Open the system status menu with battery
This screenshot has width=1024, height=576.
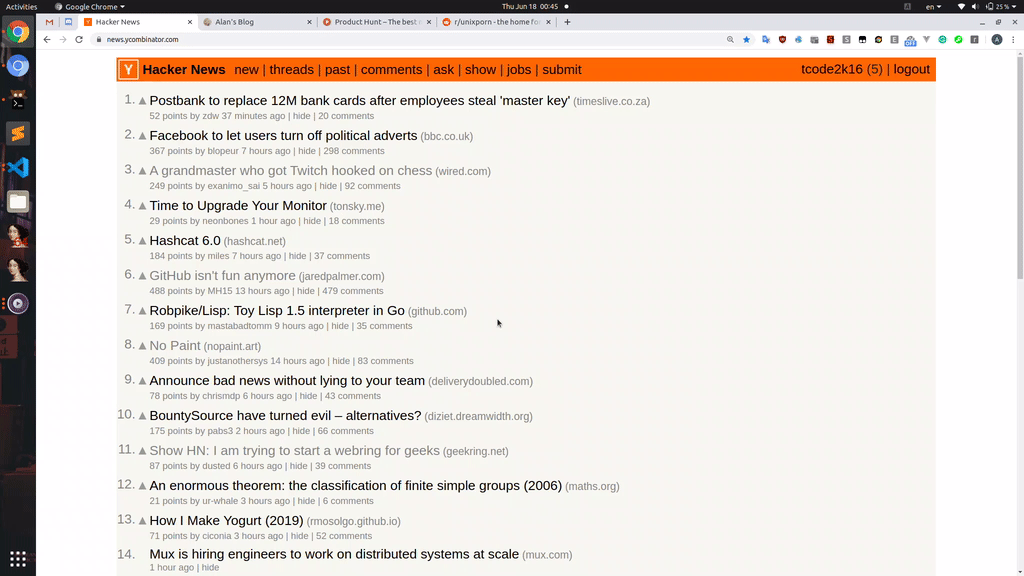pos(986,7)
